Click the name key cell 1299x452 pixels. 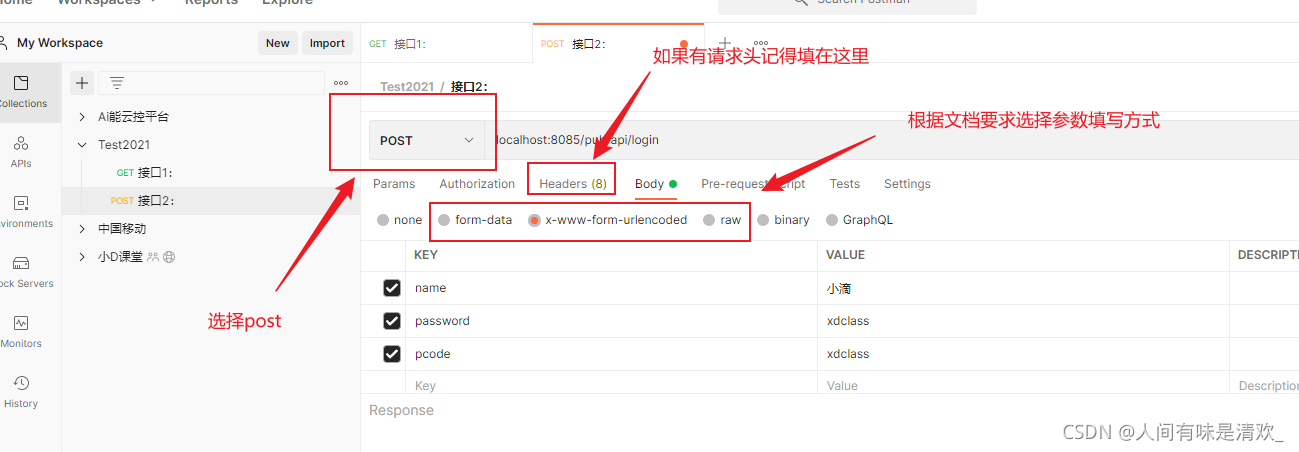coord(611,288)
